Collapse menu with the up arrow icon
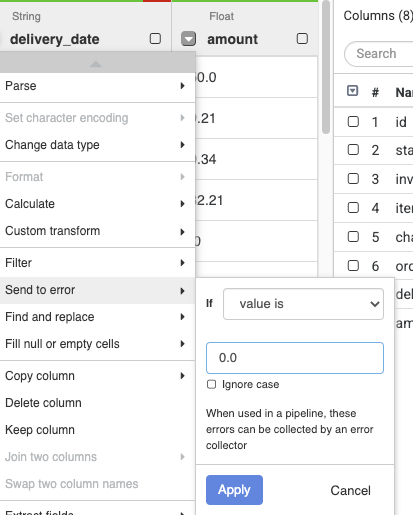The width and height of the screenshot is (413, 515). pyautogui.click(x=96, y=64)
